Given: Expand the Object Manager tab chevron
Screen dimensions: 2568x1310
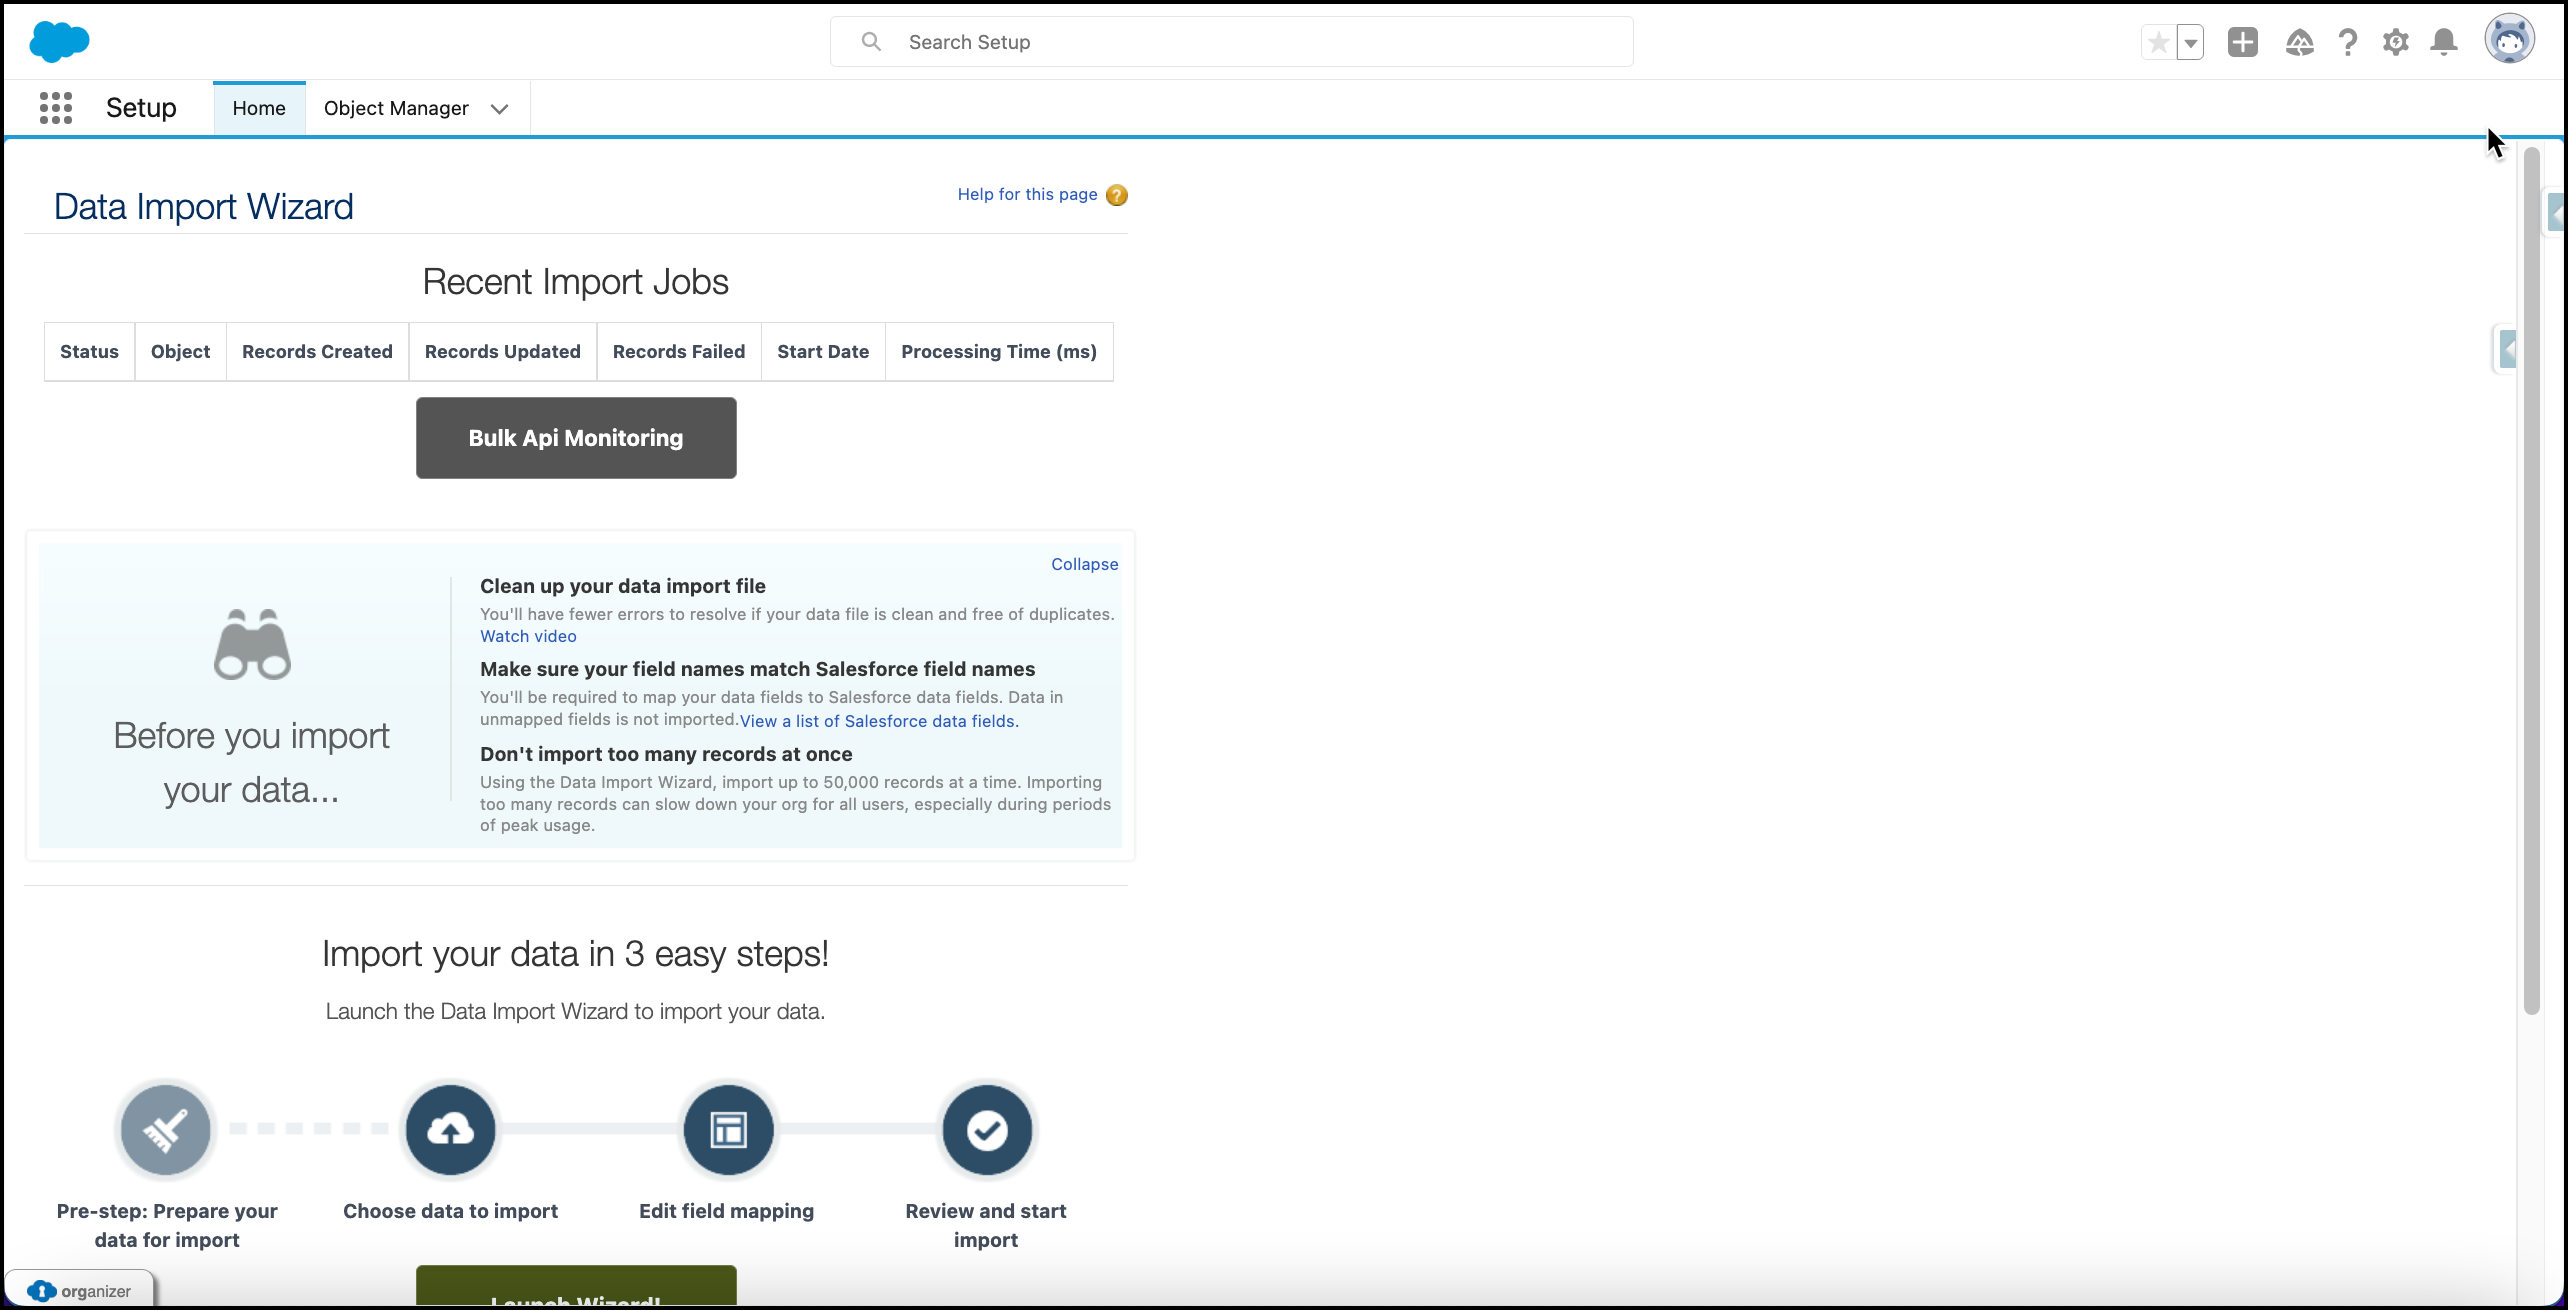Looking at the screenshot, I should [500, 109].
